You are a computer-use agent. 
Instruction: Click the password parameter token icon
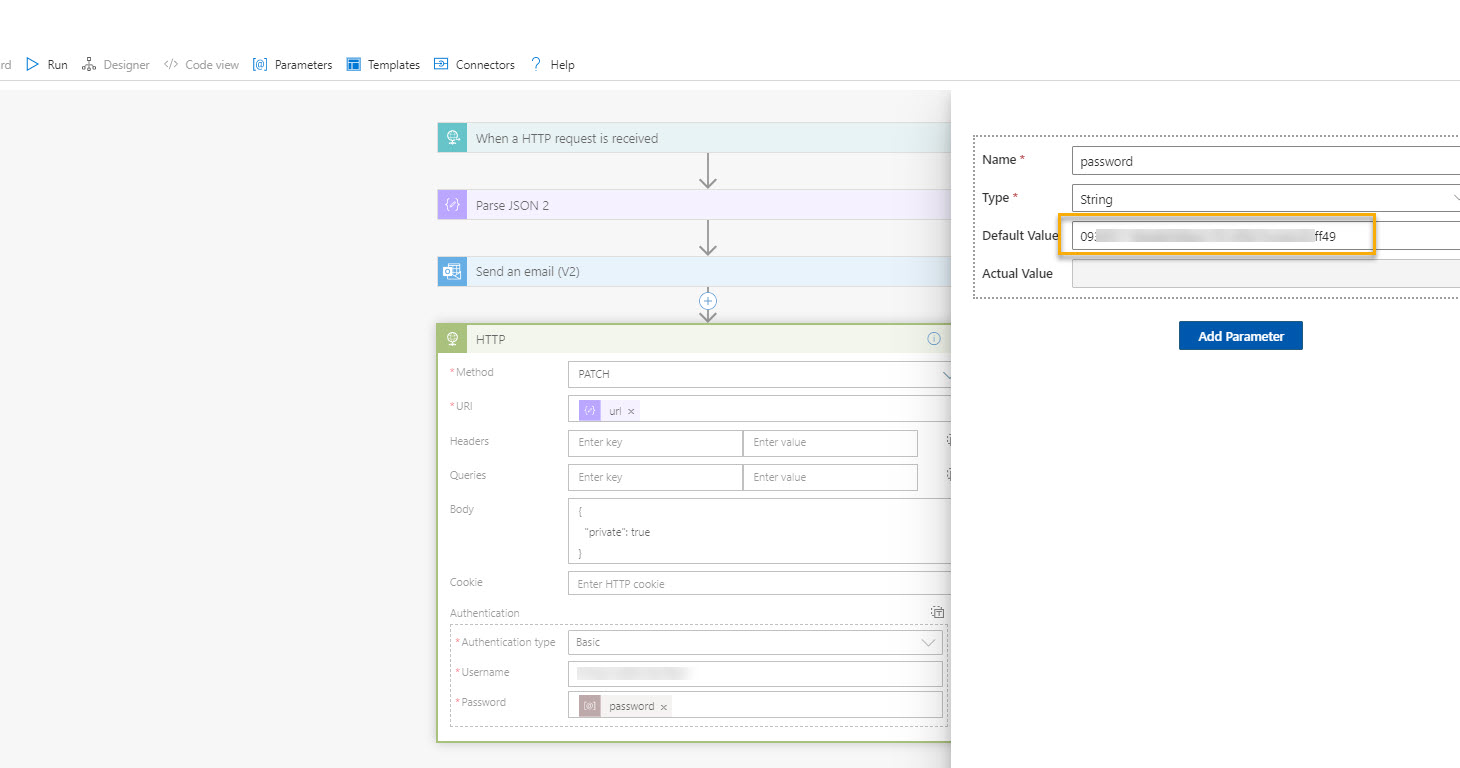(590, 706)
